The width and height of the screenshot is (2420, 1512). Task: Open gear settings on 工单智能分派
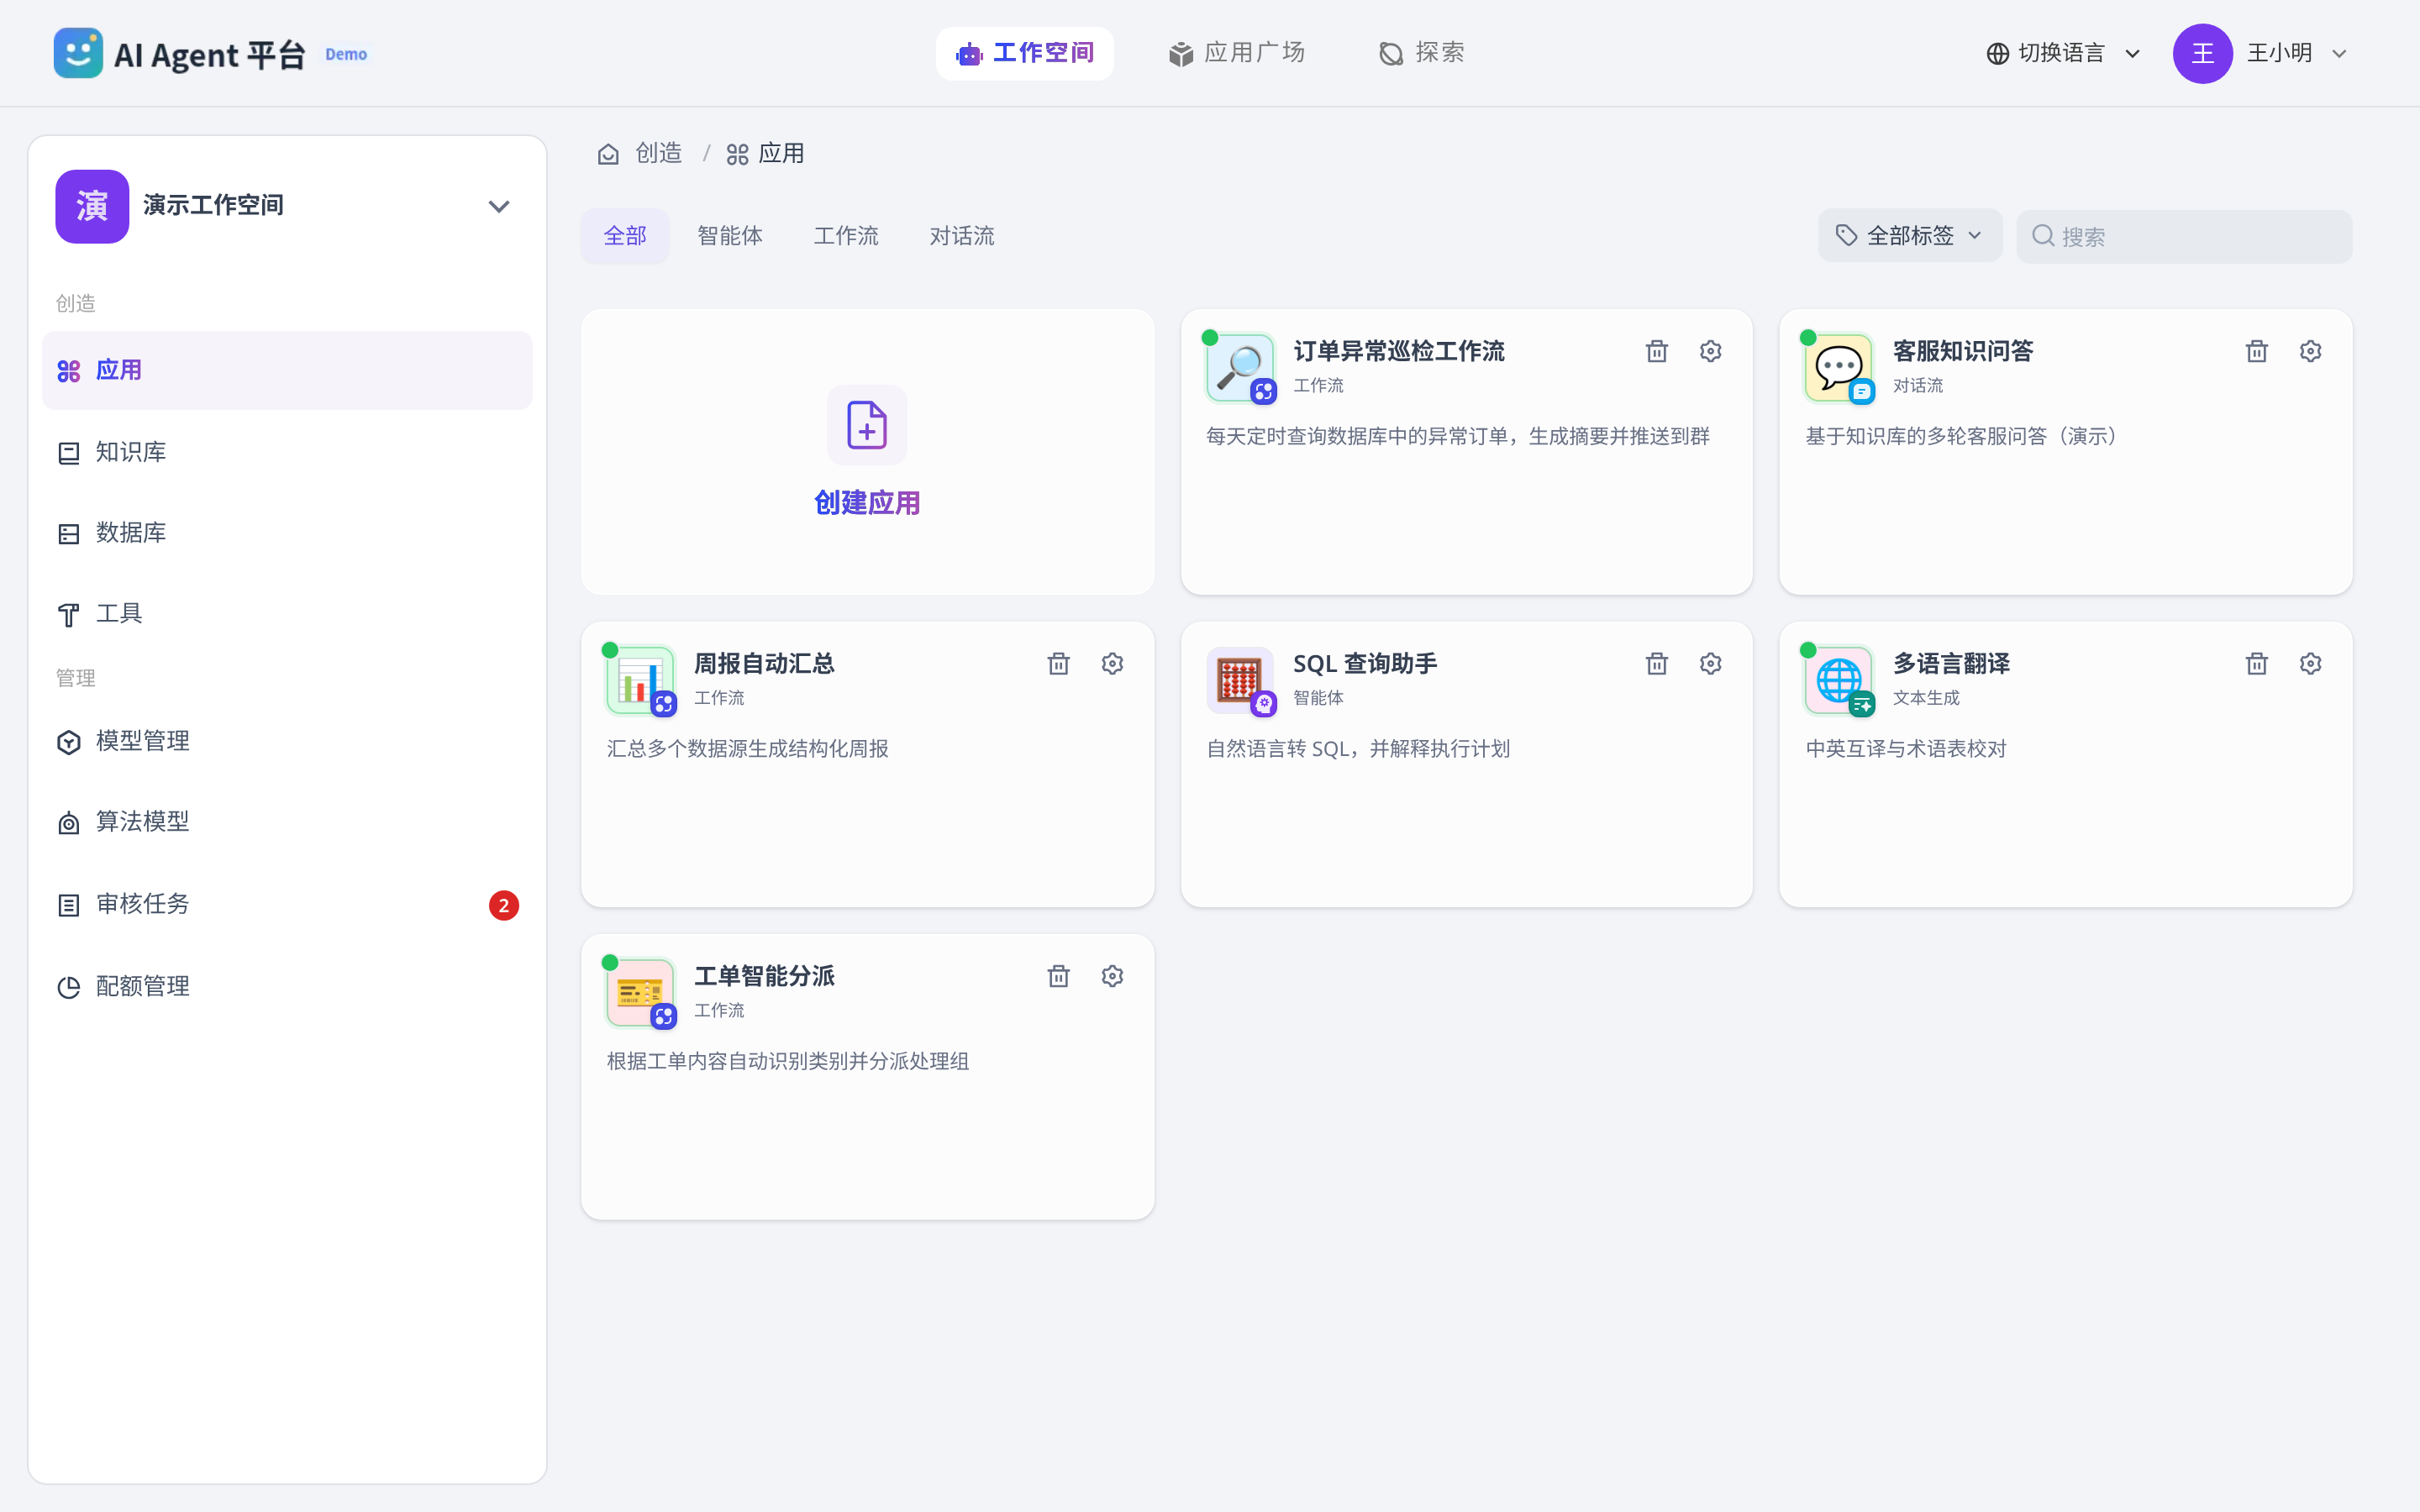(1113, 976)
